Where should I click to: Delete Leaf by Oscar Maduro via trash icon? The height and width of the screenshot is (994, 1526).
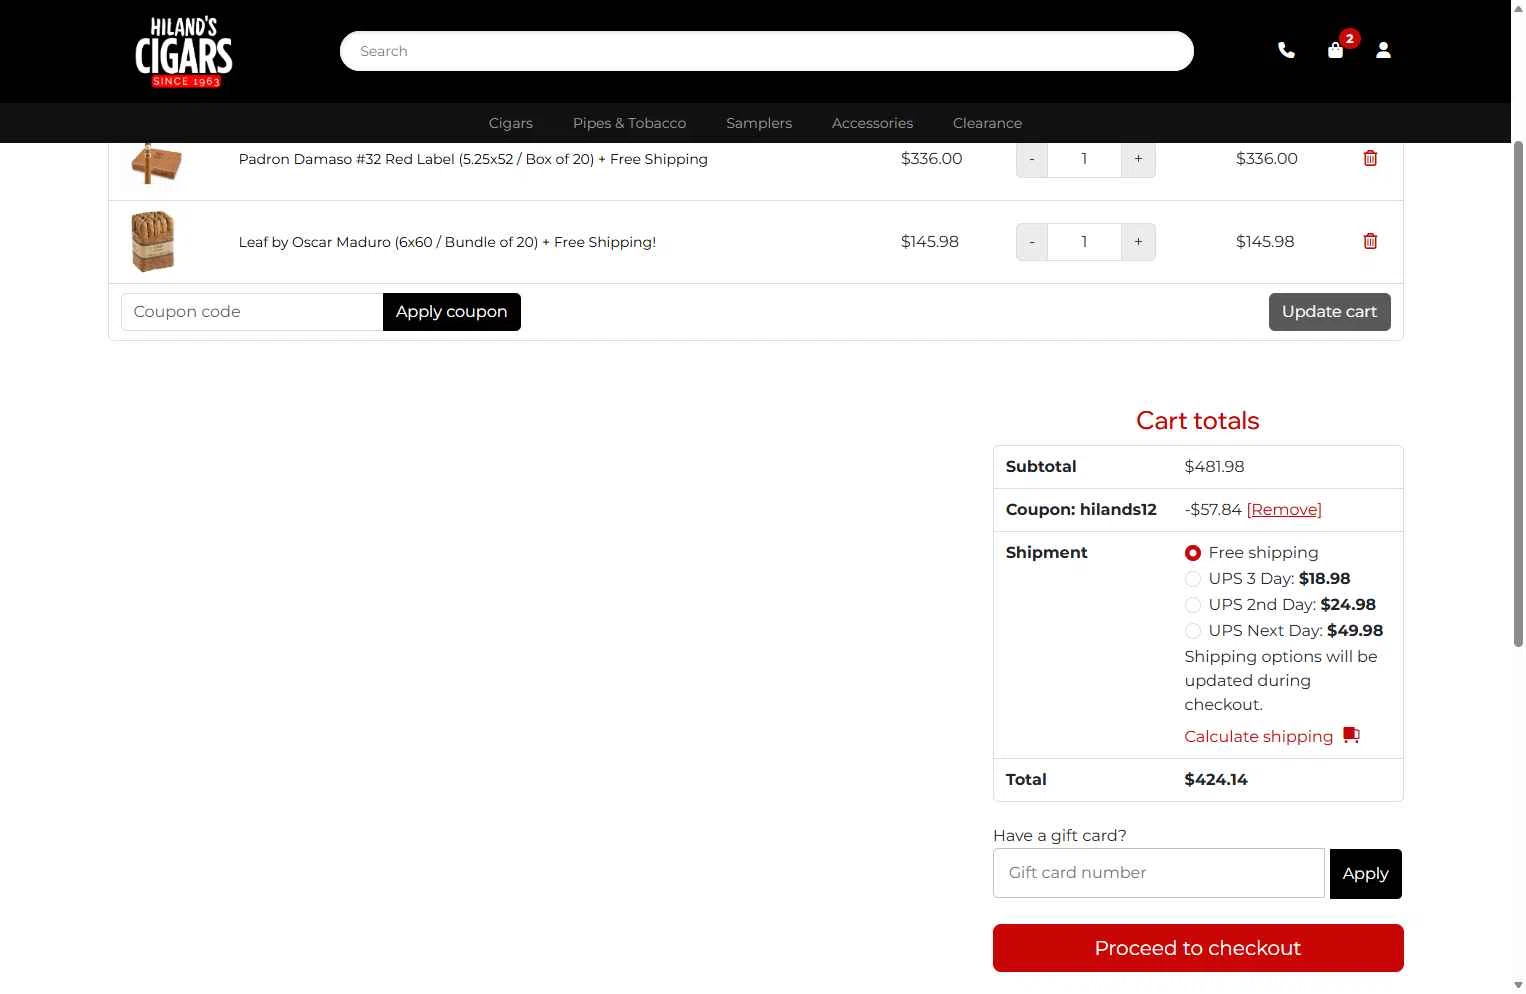tap(1371, 241)
